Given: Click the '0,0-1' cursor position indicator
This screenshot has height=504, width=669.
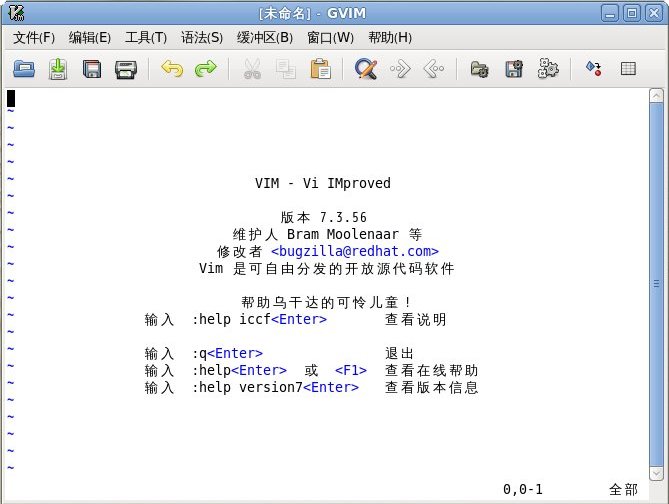Looking at the screenshot, I should (523, 489).
